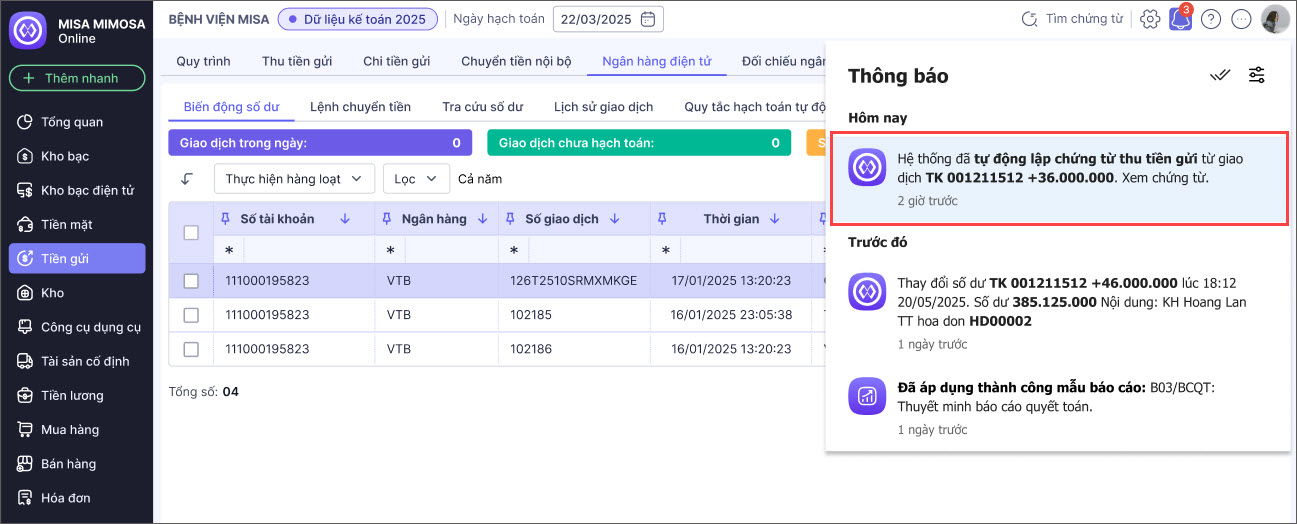
Task: Open the auto-created voucher notification
Action: (x=1057, y=178)
